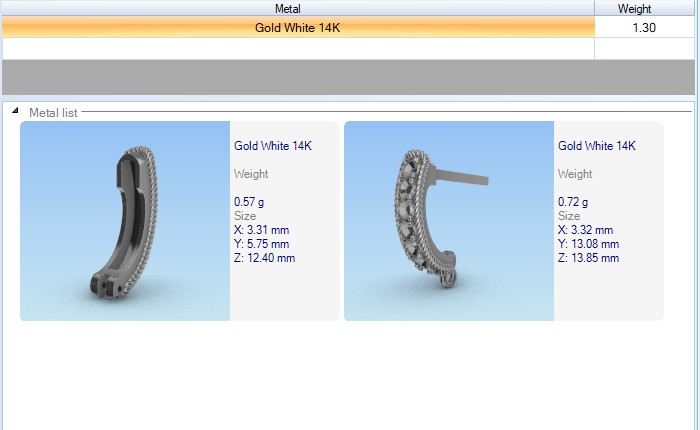Click Gold White 14K label of first part
Screen dimensions: 700x430
[x=273, y=146]
